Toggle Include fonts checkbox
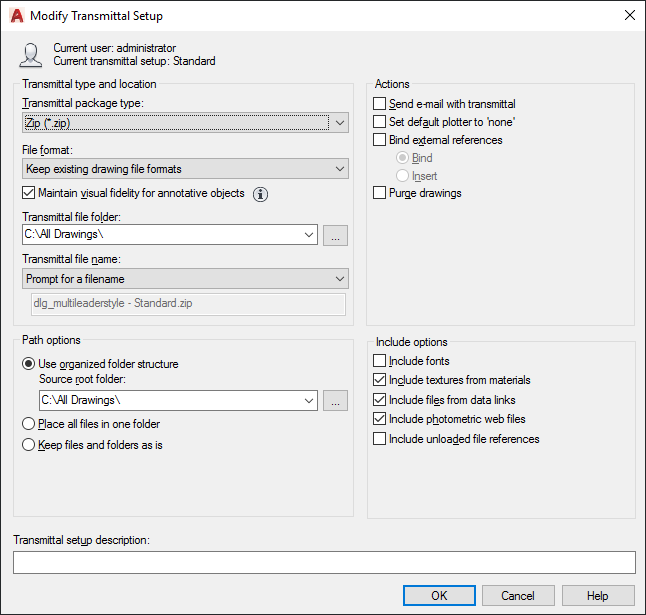The image size is (646, 615). coord(380,361)
